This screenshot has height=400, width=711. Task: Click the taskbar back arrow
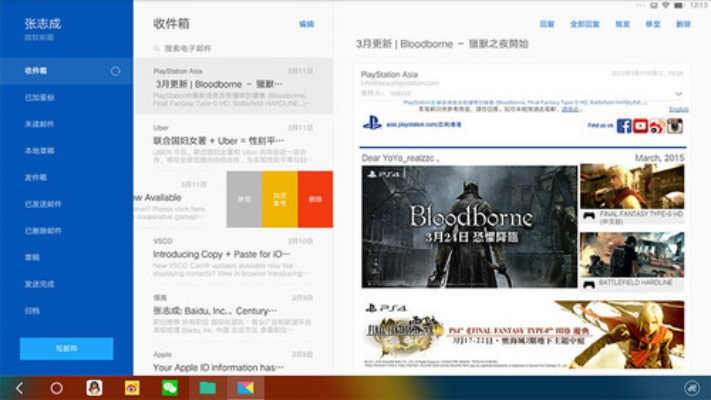(x=19, y=388)
